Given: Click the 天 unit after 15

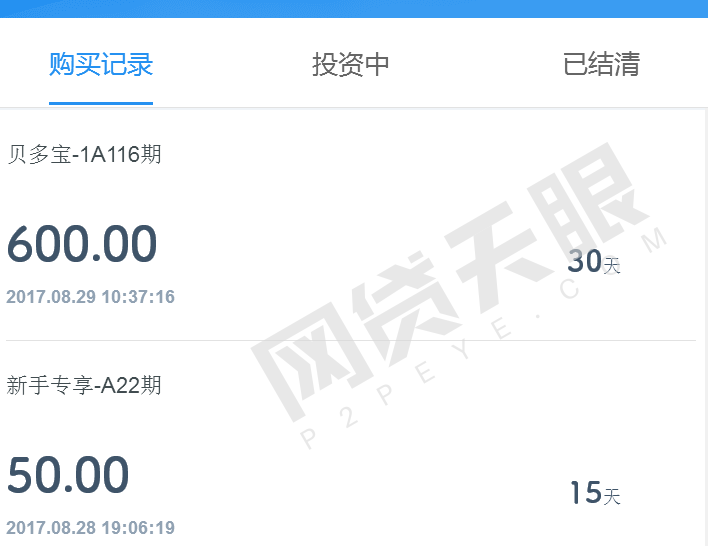Looking at the screenshot, I should 612,496.
